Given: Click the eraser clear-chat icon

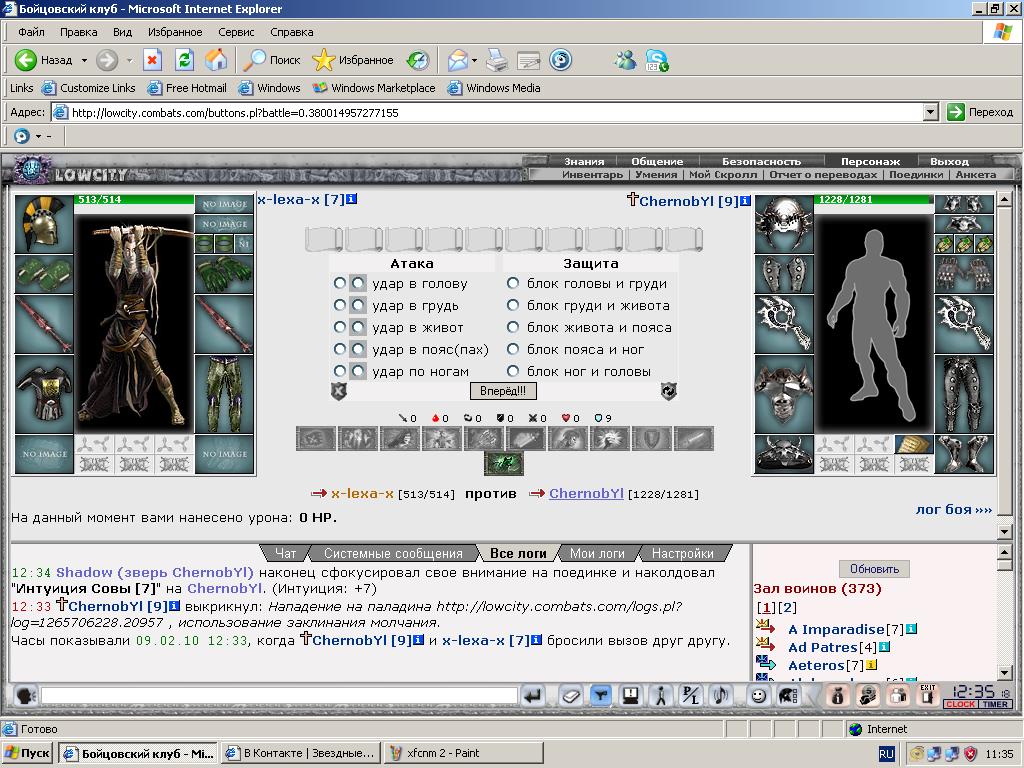Looking at the screenshot, I should [570, 696].
